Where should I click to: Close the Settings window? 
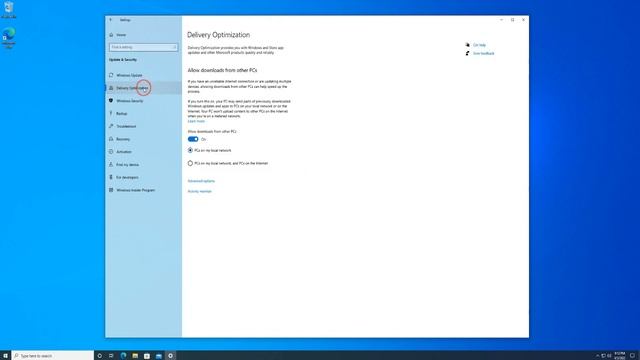(x=524, y=20)
